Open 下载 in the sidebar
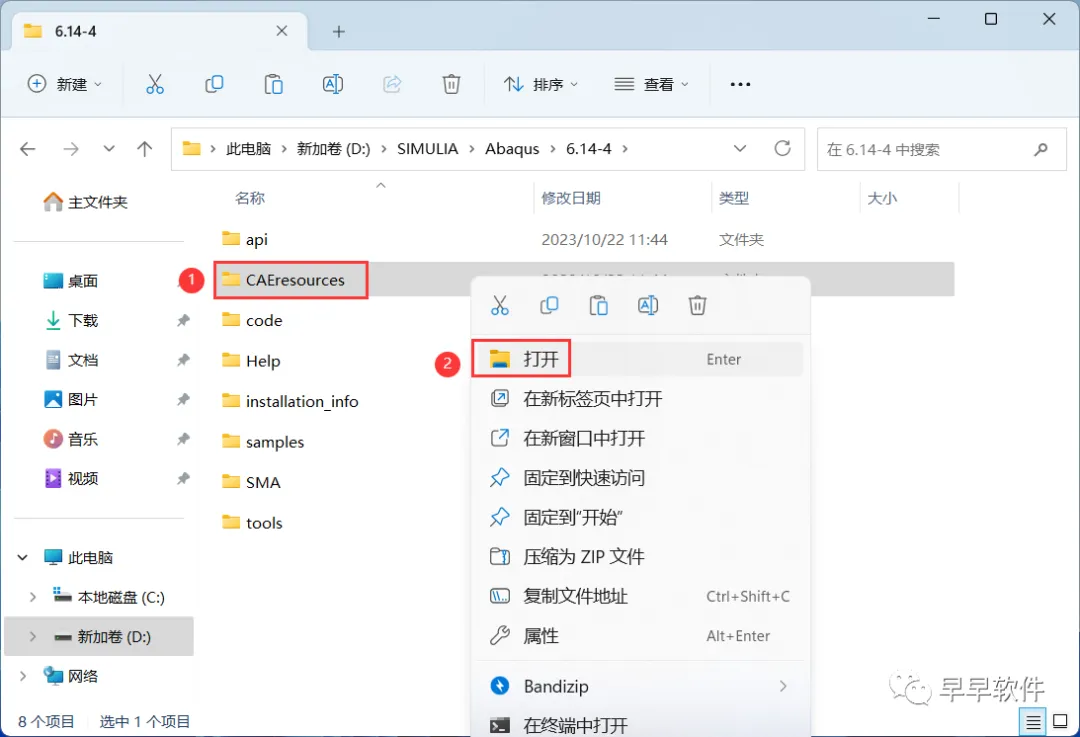The height and width of the screenshot is (737, 1080). coord(71,320)
